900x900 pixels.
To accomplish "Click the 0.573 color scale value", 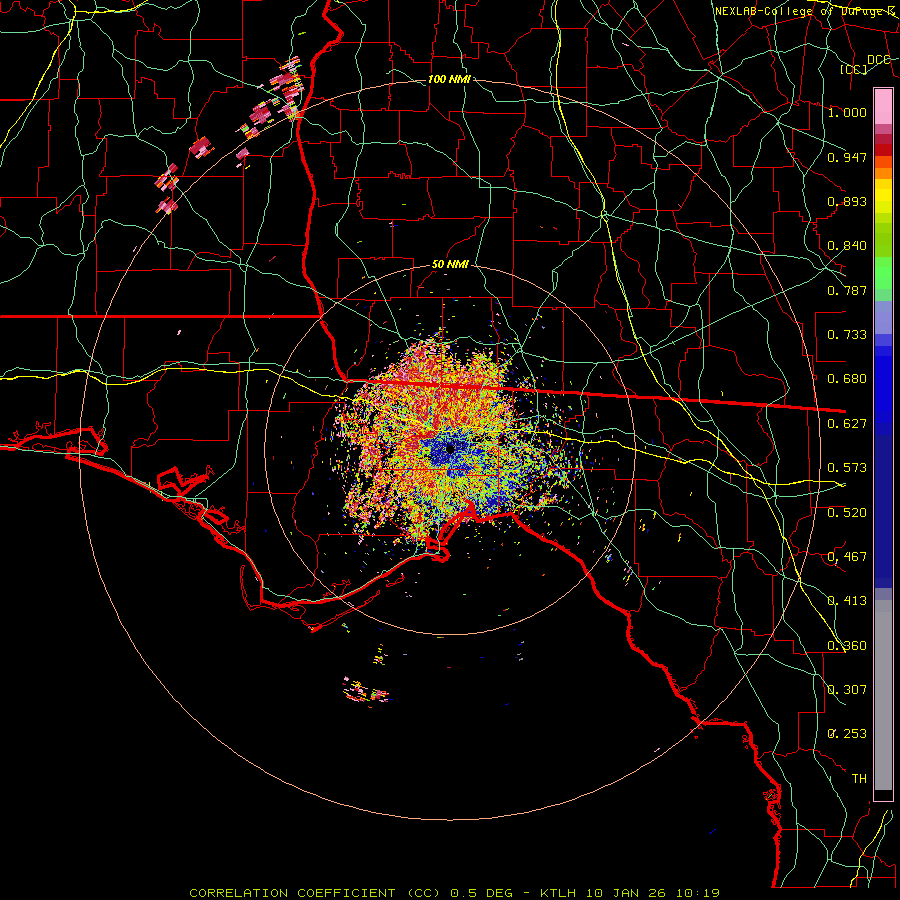I will tap(847, 468).
